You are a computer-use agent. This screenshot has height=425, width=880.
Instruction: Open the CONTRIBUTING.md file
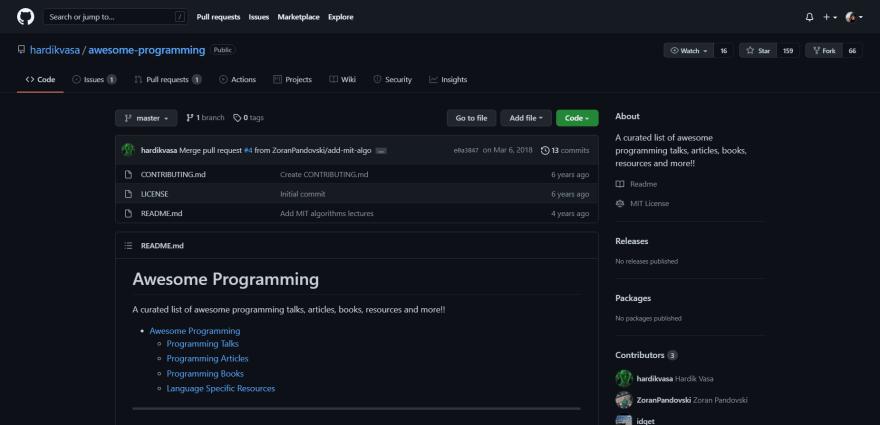pyautogui.click(x=173, y=175)
